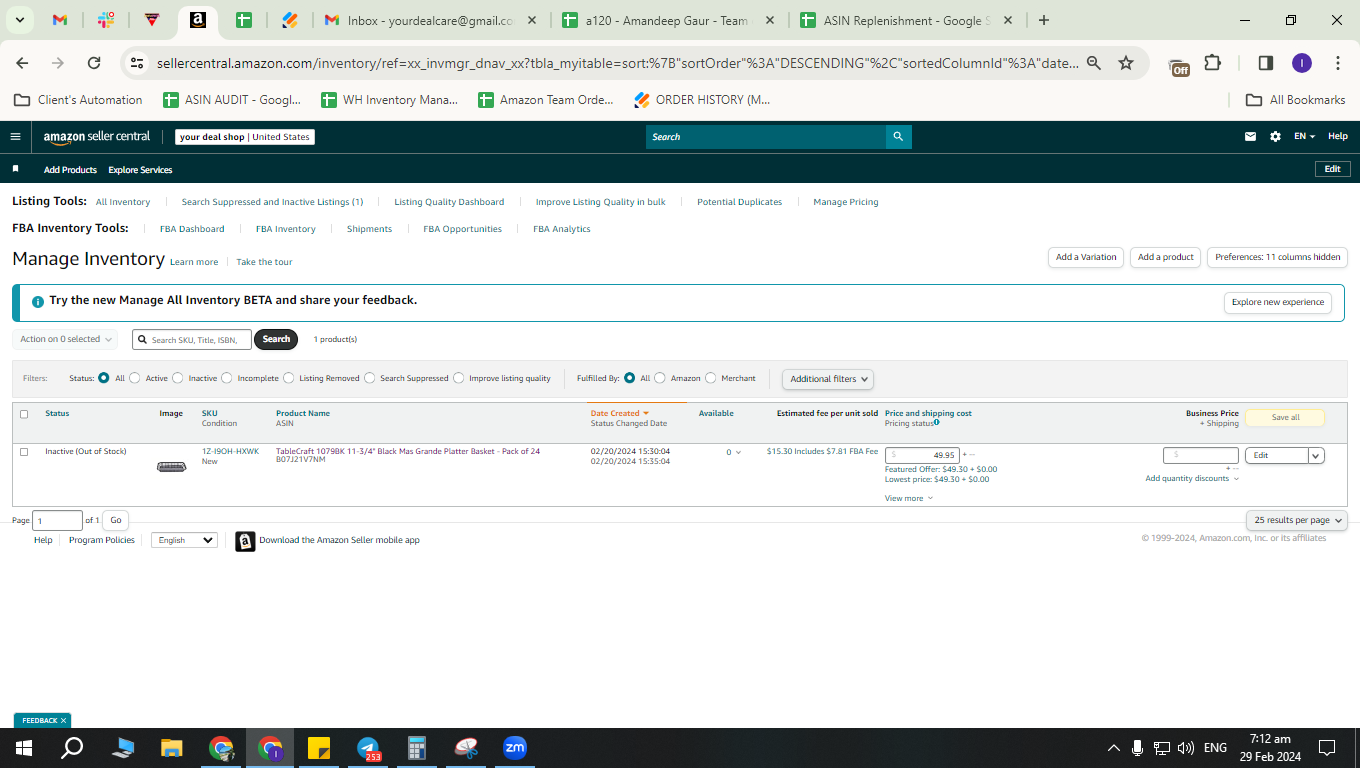Click the Add a product button

tap(1166, 257)
